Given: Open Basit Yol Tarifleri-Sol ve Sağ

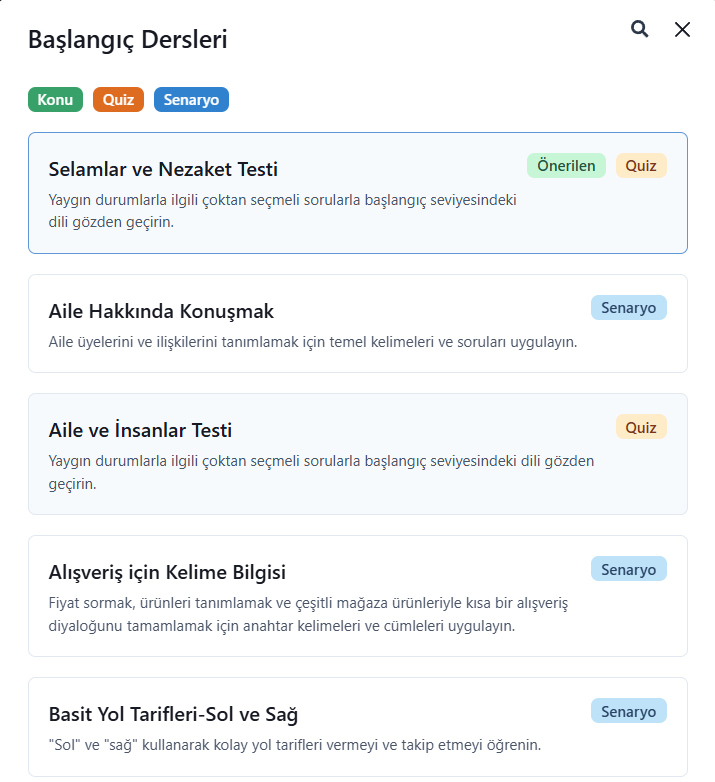Looking at the screenshot, I should 173,715.
